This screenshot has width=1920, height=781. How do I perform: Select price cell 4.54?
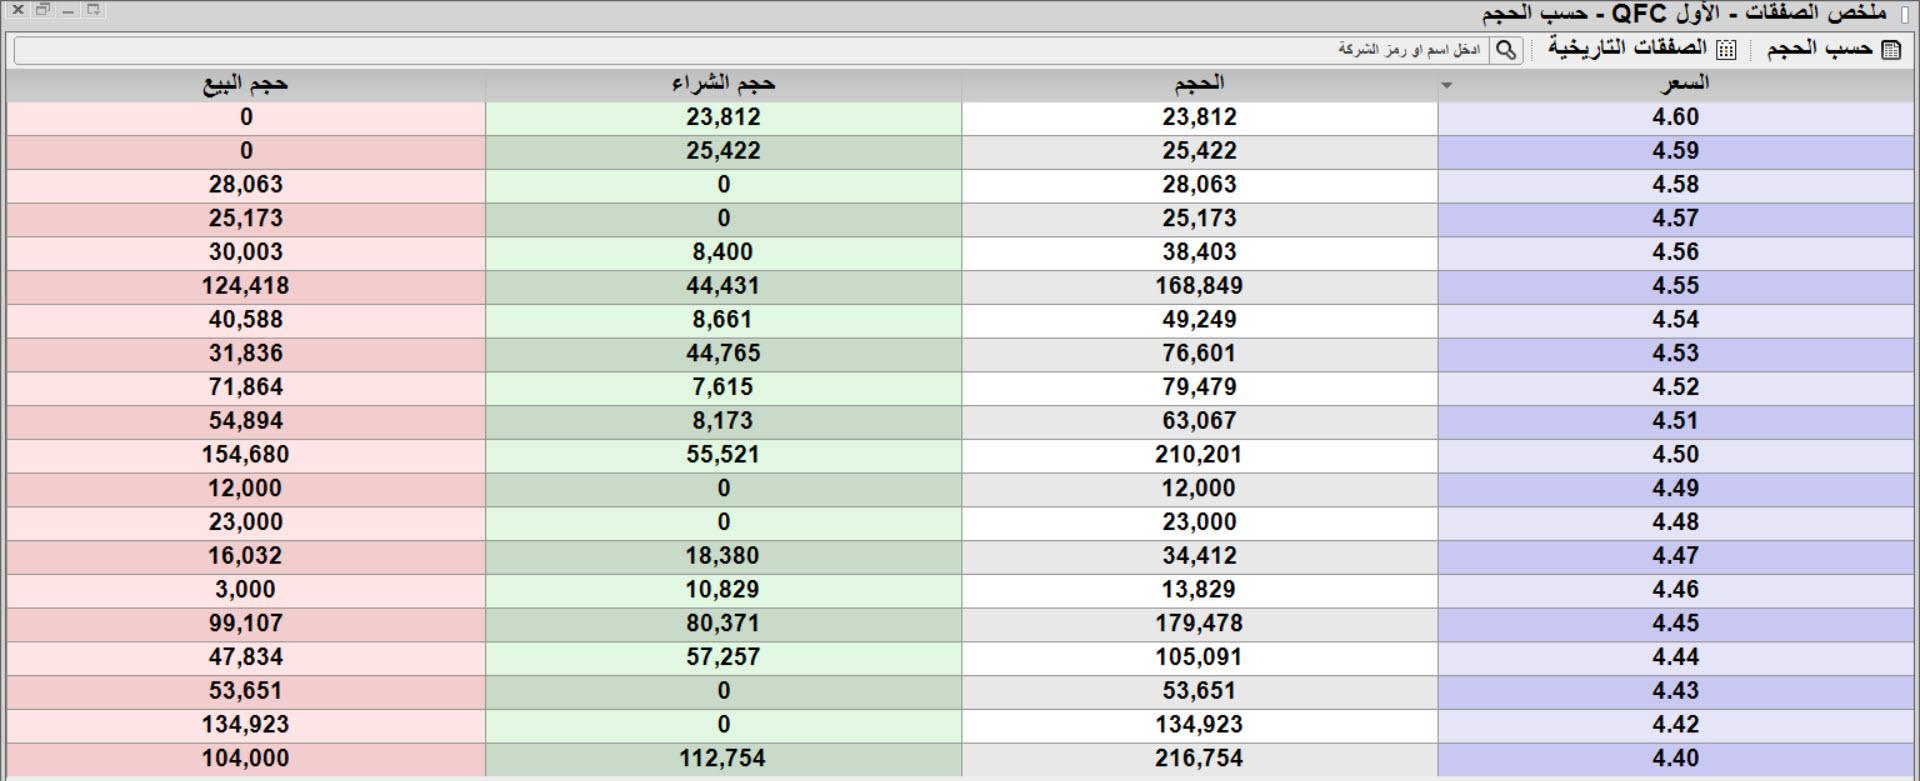click(x=1676, y=320)
